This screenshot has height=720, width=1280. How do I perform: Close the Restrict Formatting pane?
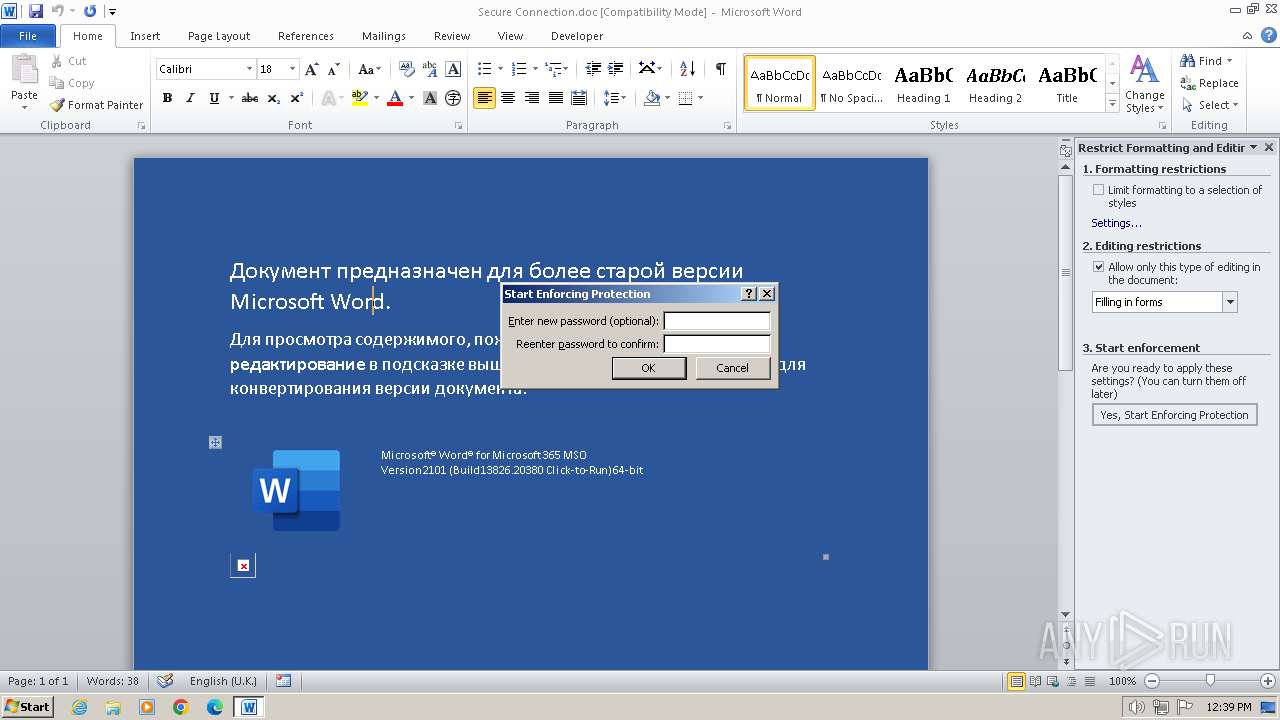[1269, 147]
